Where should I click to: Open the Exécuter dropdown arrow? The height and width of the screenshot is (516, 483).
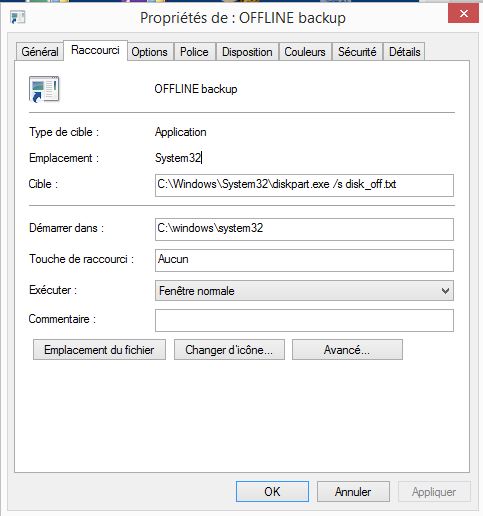click(445, 291)
